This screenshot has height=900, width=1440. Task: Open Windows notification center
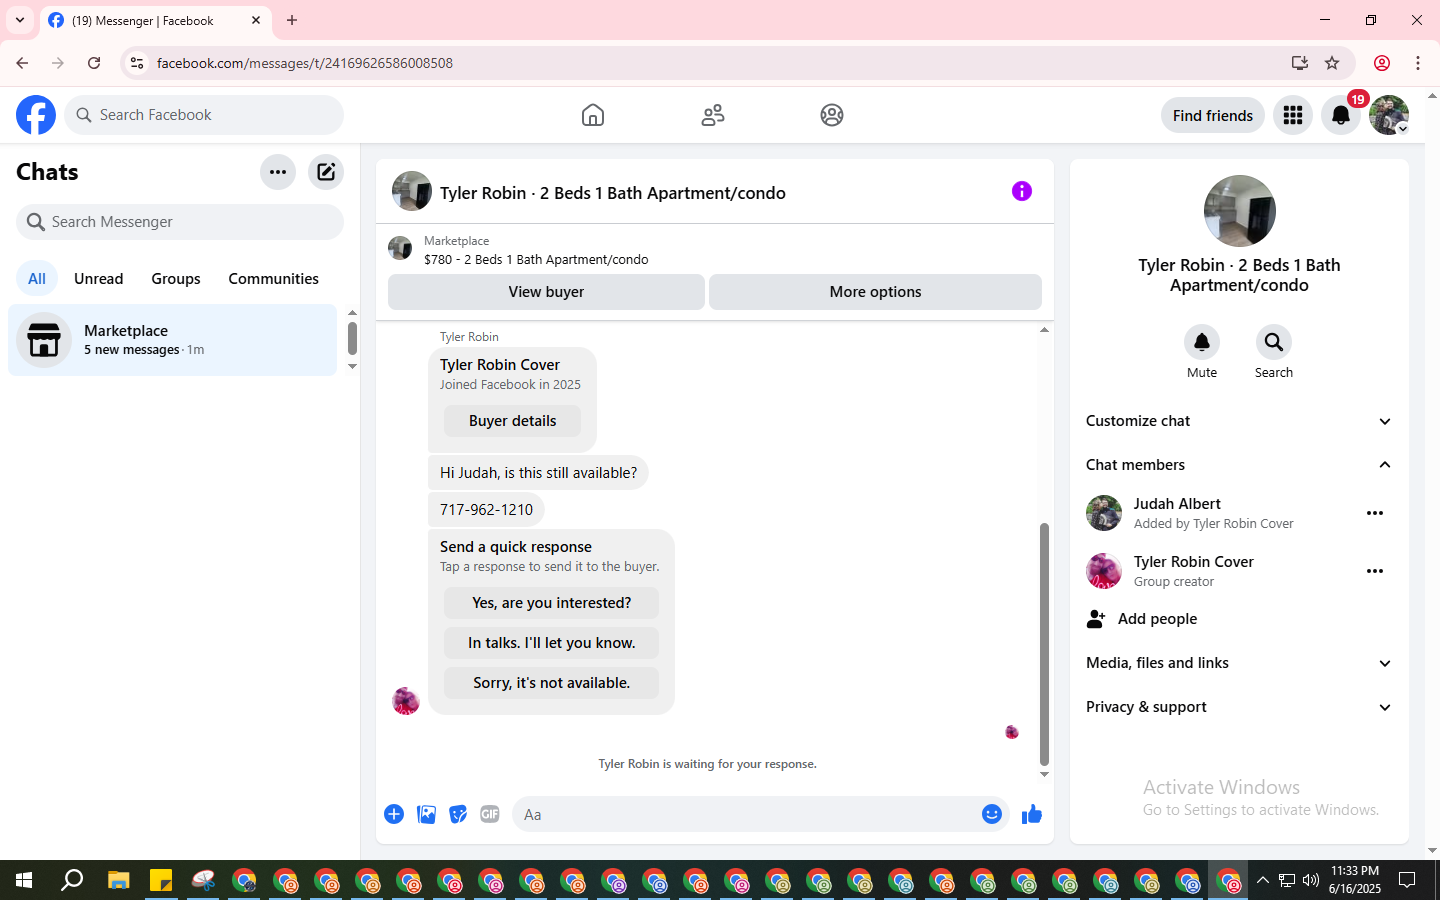tap(1407, 880)
